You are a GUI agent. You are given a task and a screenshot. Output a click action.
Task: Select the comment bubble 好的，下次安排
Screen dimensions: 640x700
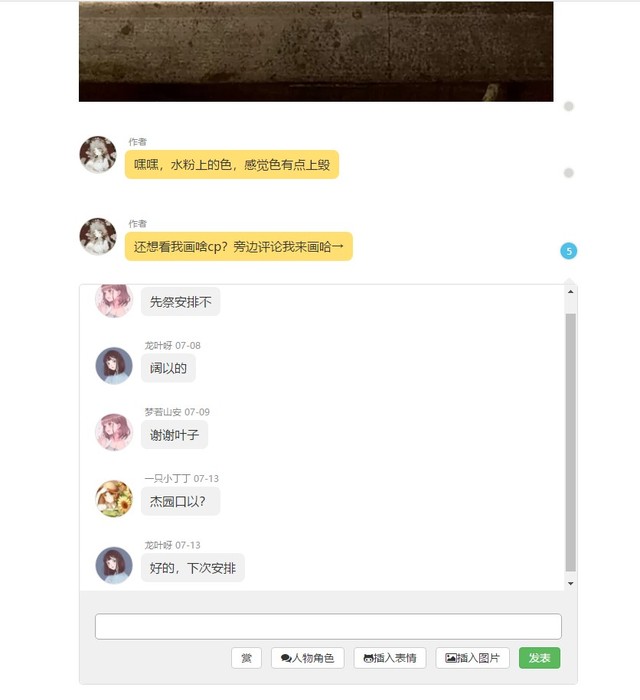coord(193,568)
